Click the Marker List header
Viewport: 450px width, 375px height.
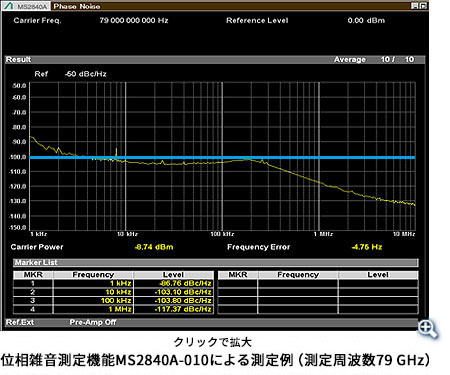215,263
